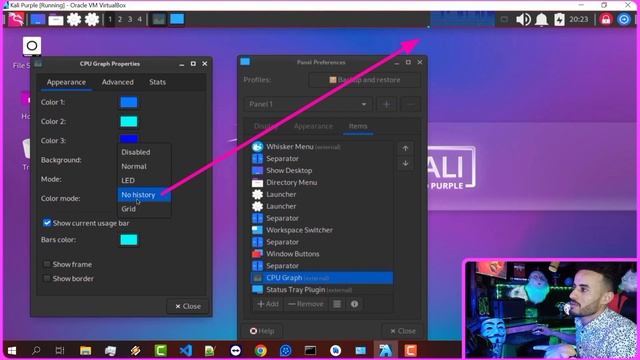
Task: Click the volume speaker icon in the panel
Action: pyautogui.click(x=523, y=19)
